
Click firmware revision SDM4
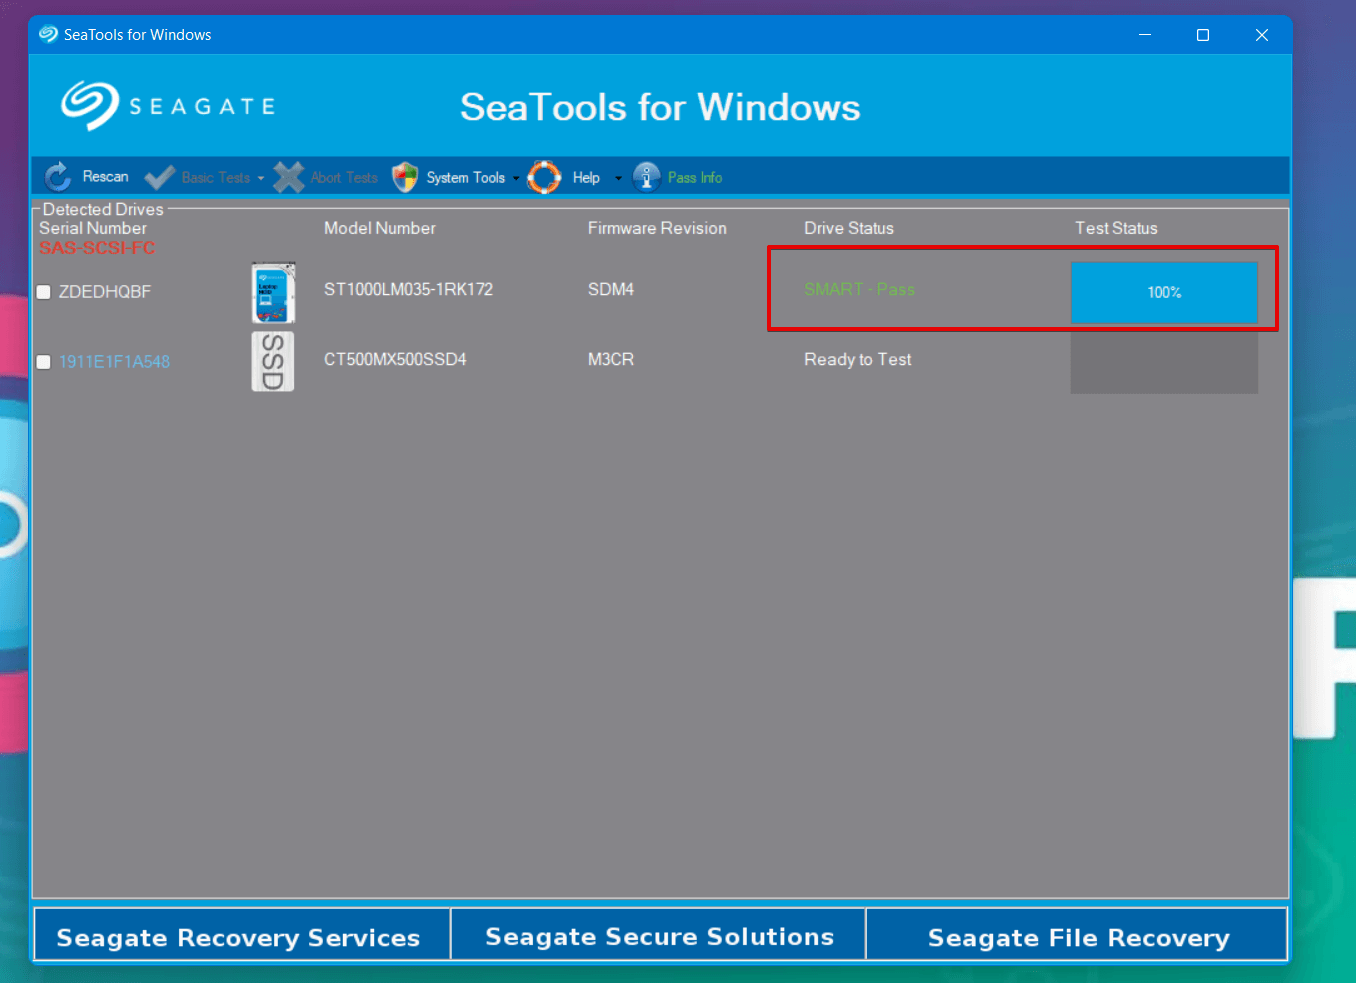point(611,289)
